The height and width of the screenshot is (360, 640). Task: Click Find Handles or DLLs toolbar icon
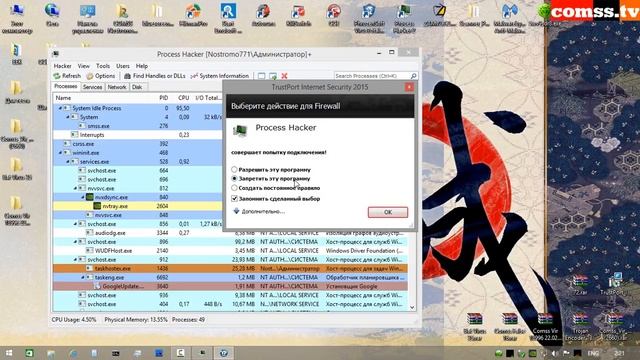(127, 76)
